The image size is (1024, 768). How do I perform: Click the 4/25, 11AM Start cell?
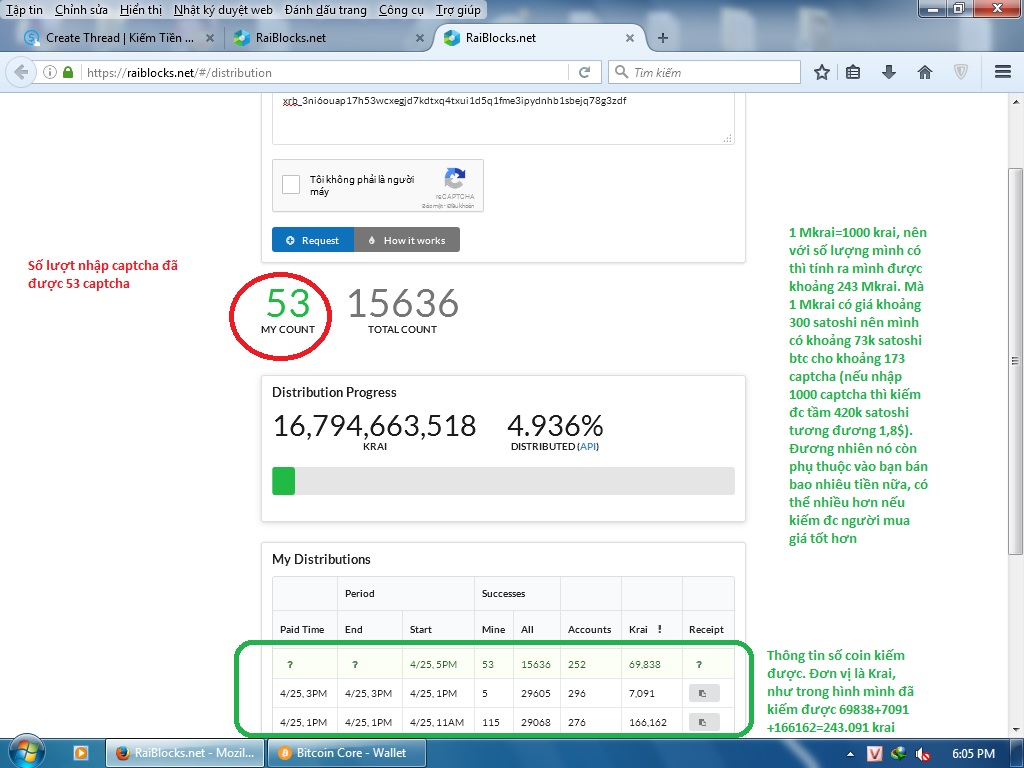pyautogui.click(x=436, y=722)
